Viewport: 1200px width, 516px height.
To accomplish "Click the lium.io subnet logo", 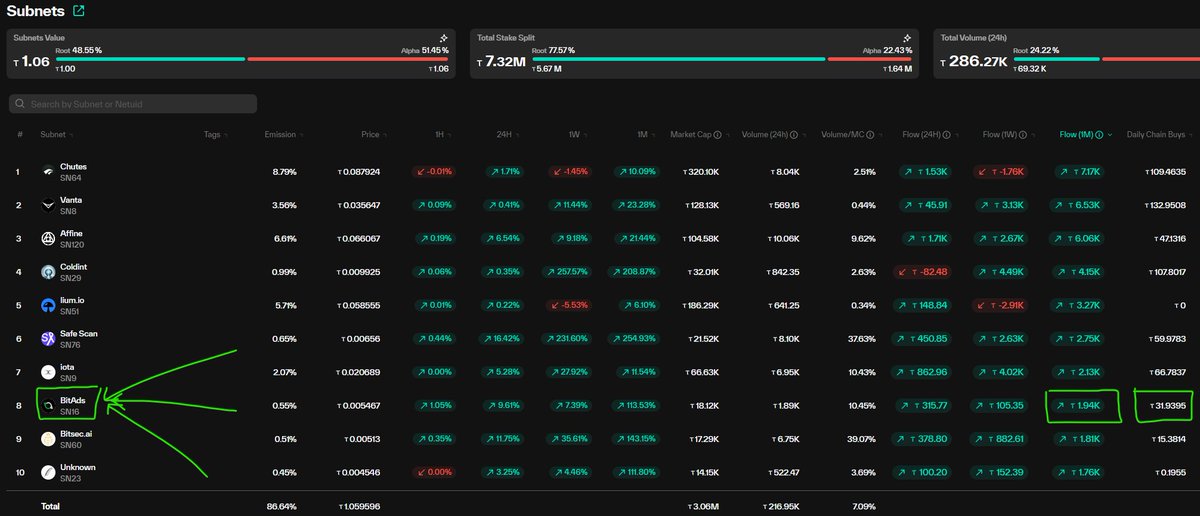I will click(x=48, y=305).
